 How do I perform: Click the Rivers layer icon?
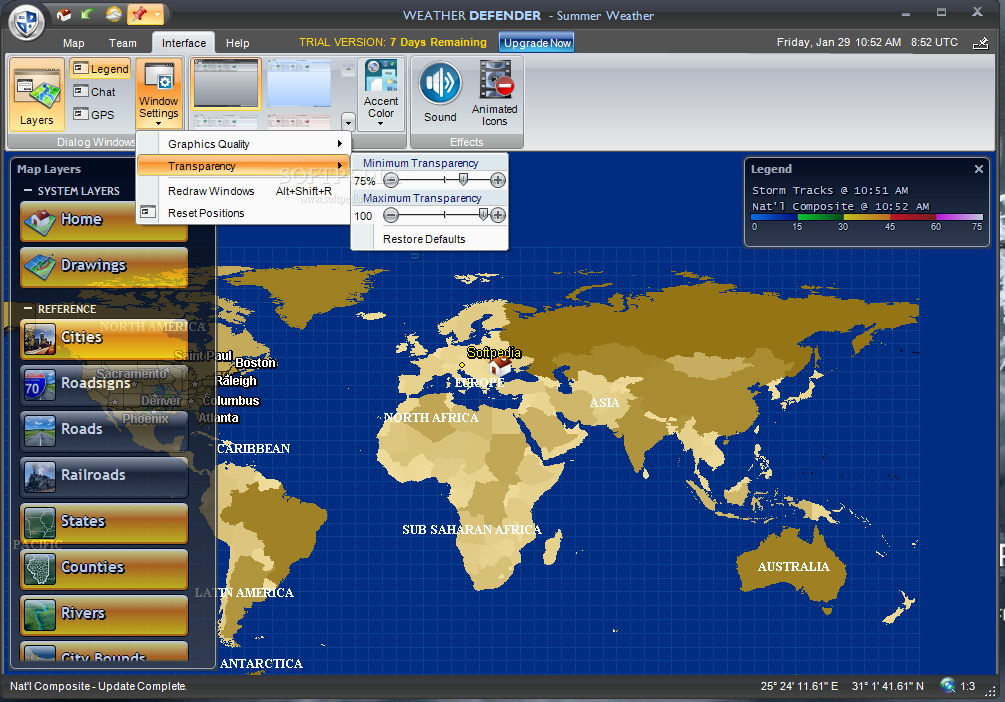pyautogui.click(x=40, y=615)
